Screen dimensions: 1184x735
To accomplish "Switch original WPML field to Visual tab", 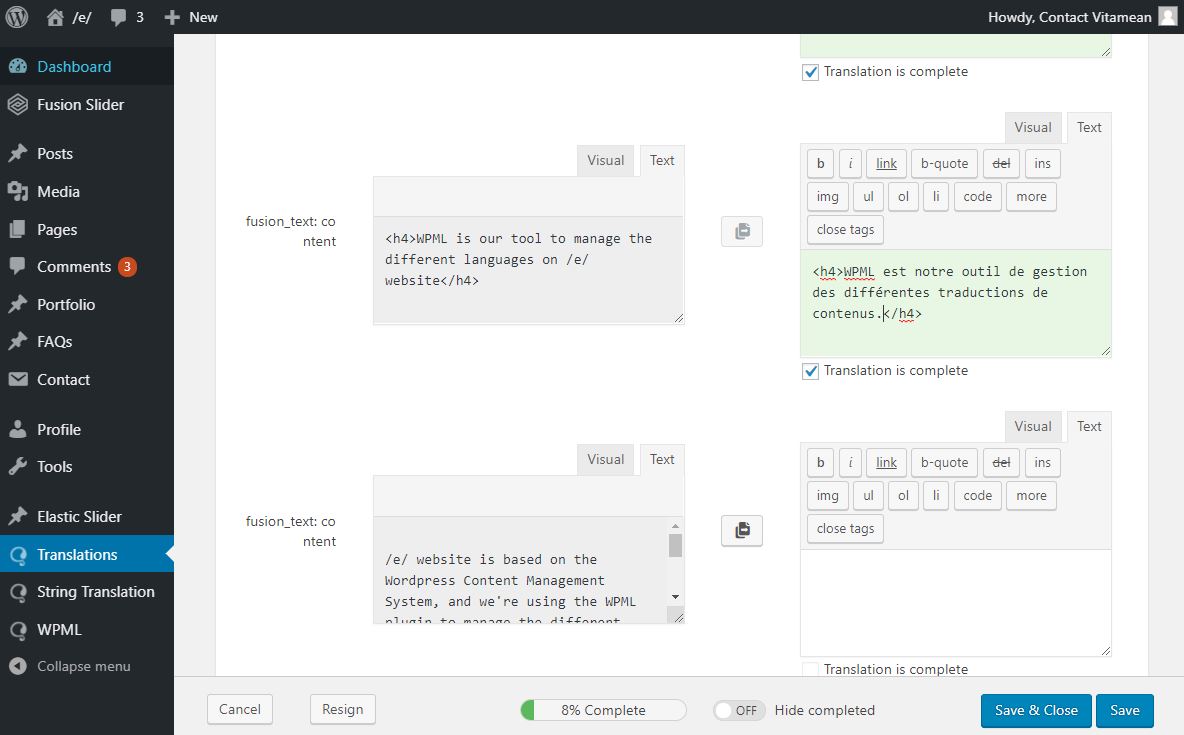I will (x=606, y=160).
